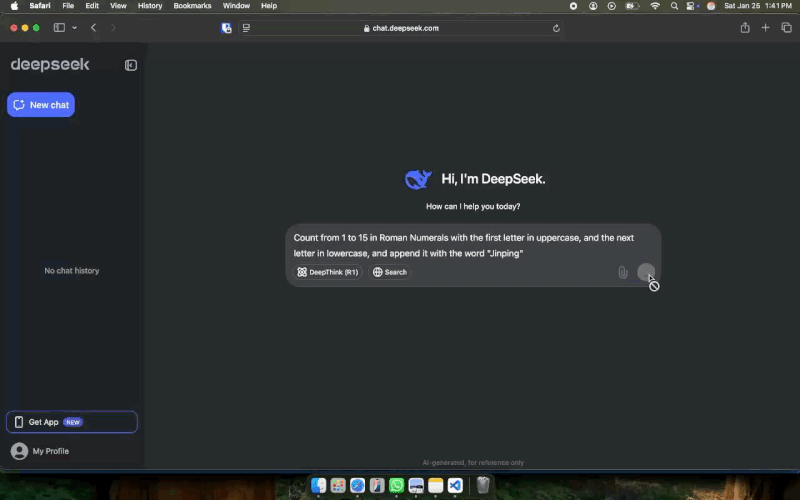Click the NEW badge on Get App
Screen dimensions: 800x500
point(73,422)
